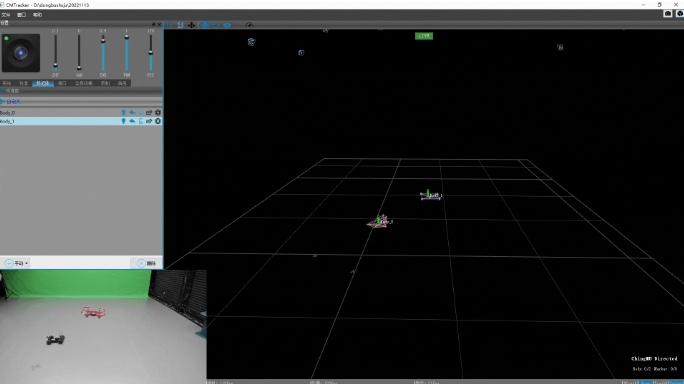Screen dimensions: 684x384
Task: Click the delete button with X circle
Action: click(x=147, y=263)
